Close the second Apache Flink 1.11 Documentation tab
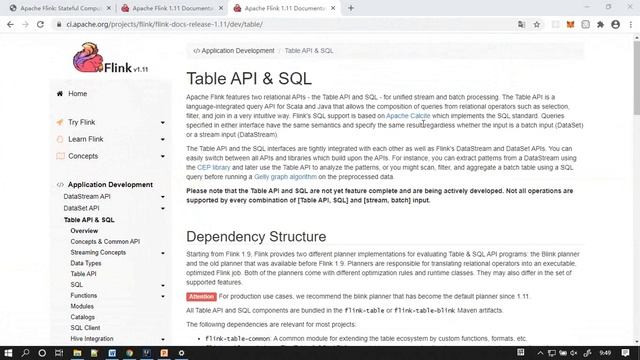The width and height of the screenshot is (640, 360). pos(221,8)
